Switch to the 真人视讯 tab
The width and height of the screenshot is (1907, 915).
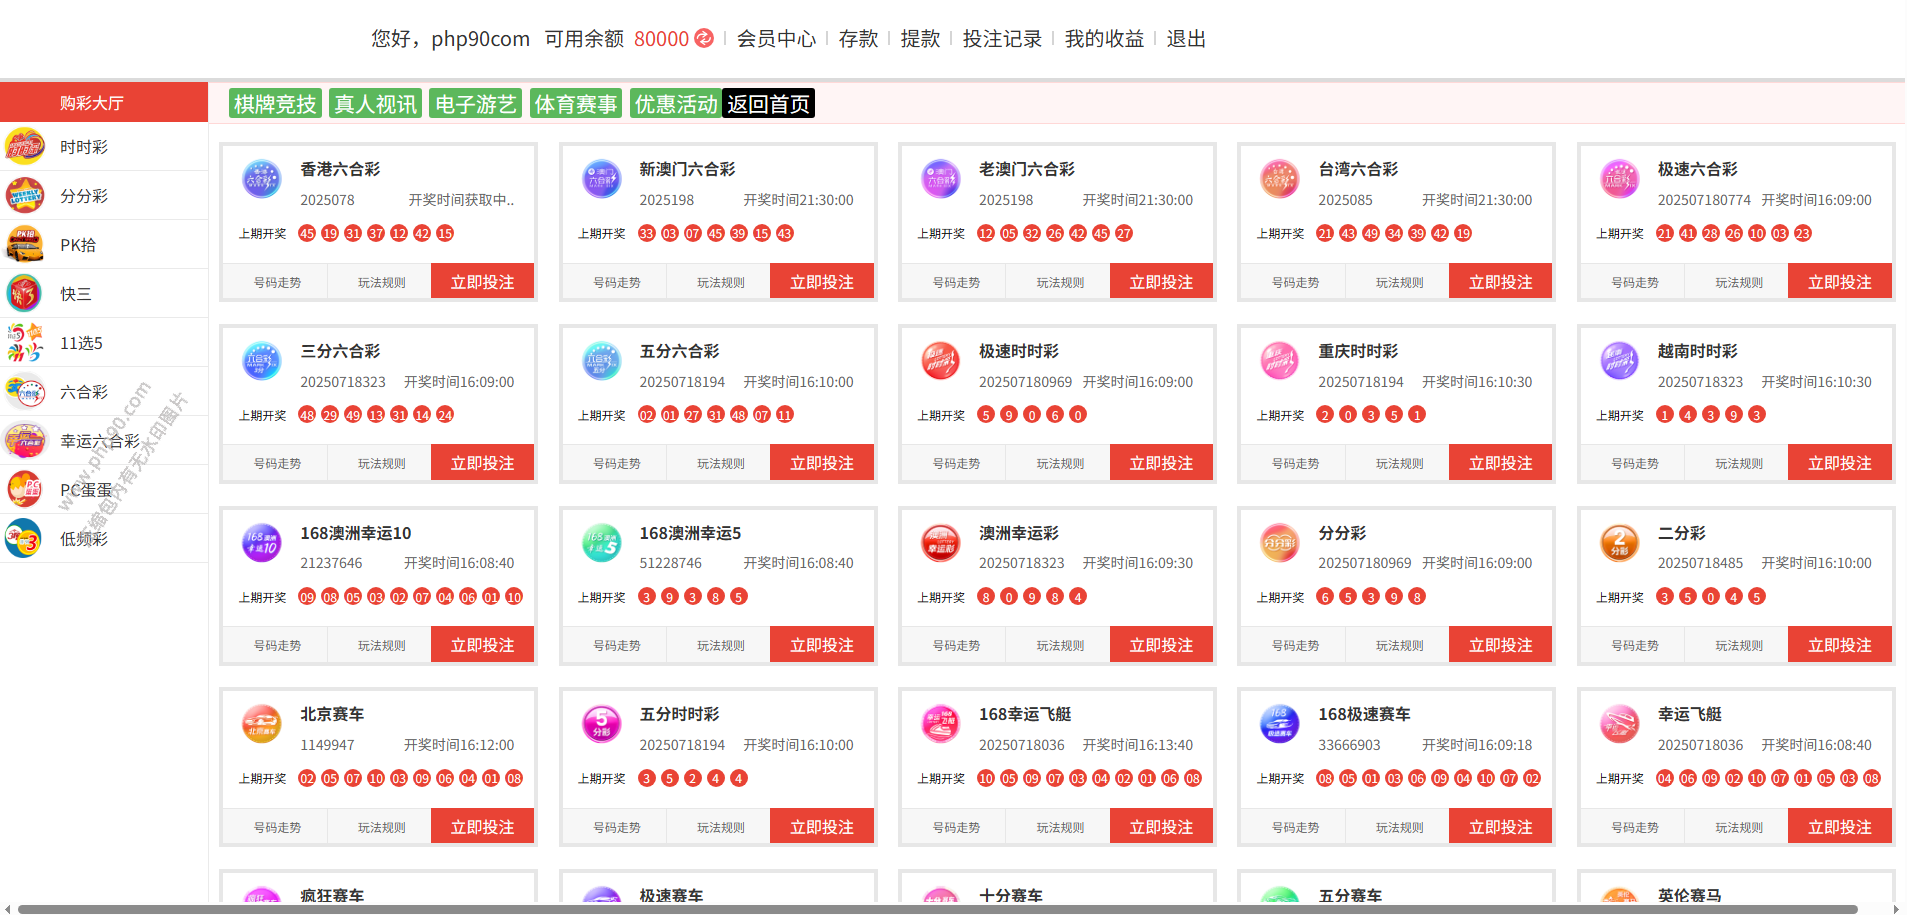[375, 104]
